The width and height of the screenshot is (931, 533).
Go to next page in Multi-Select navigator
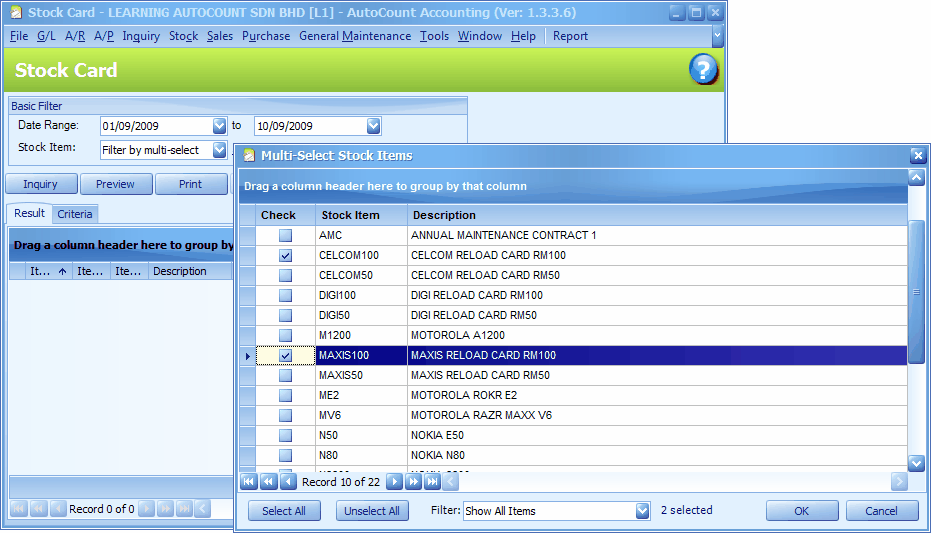(413, 481)
